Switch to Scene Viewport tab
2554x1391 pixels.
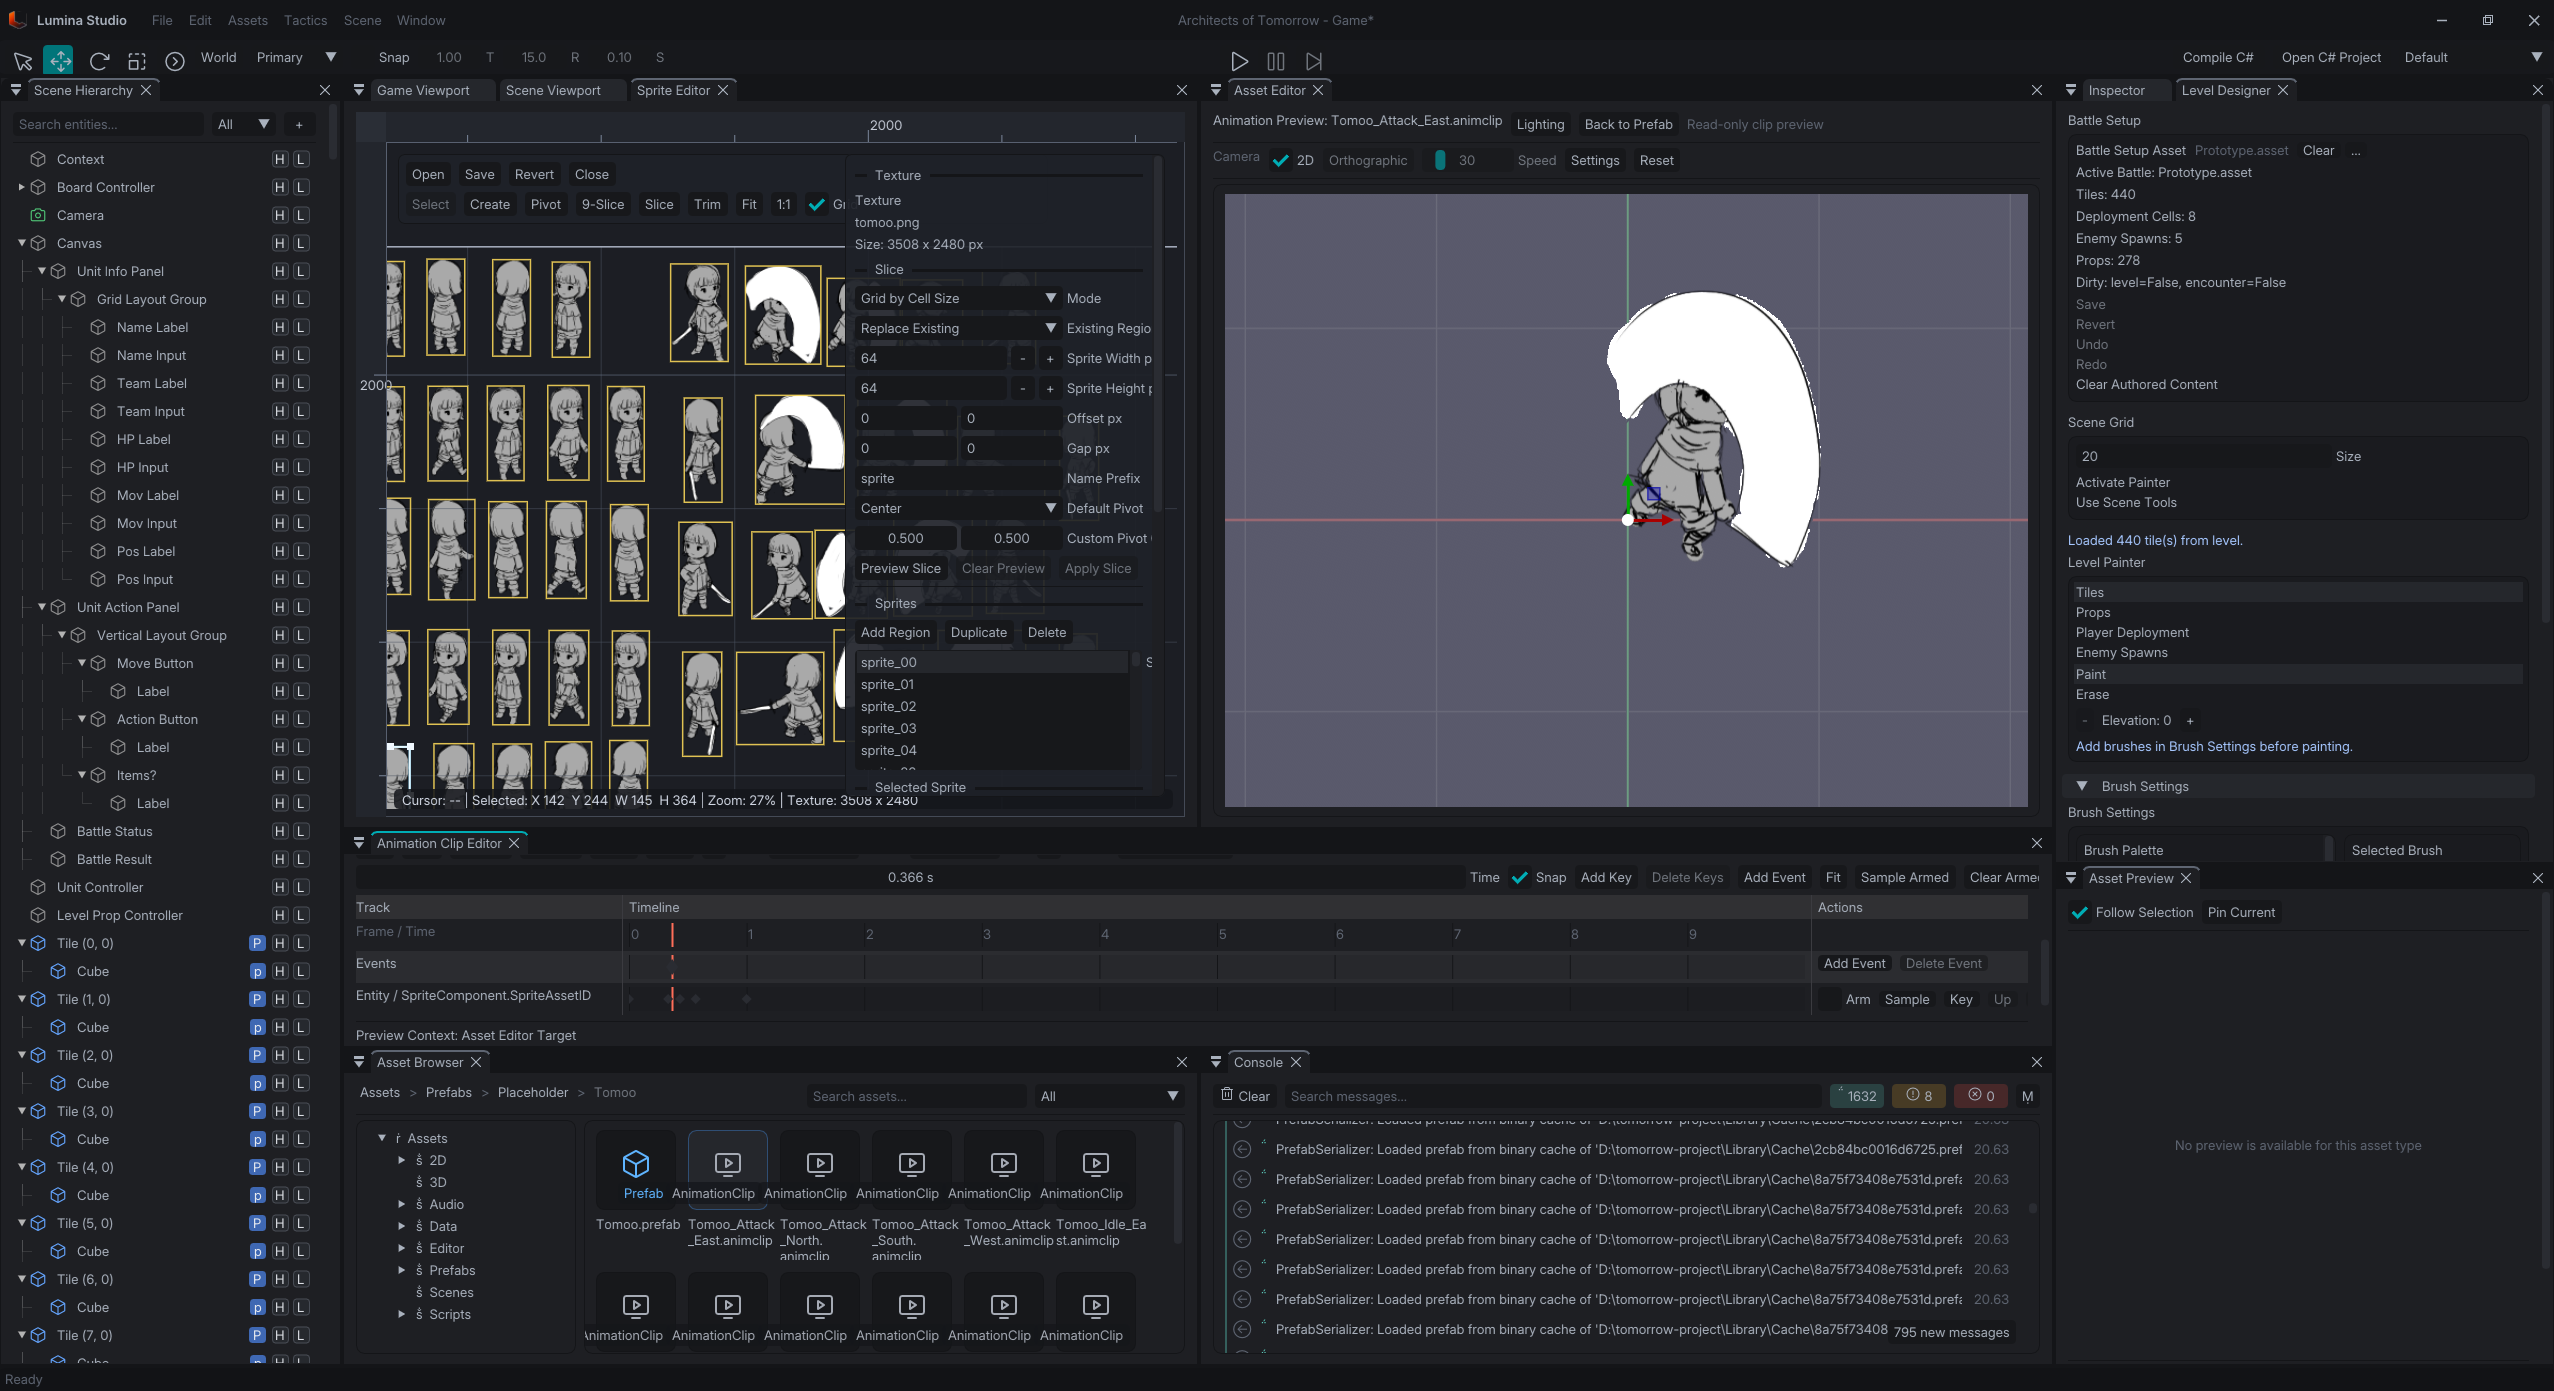tap(553, 90)
